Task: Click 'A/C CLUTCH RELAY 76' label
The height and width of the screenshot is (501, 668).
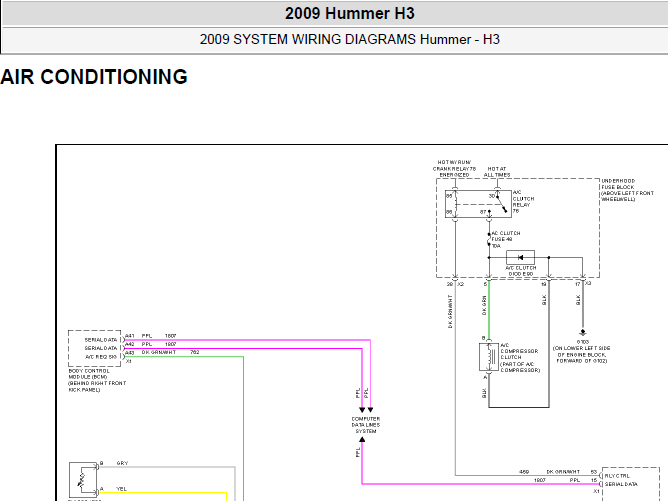Action: coord(523,202)
